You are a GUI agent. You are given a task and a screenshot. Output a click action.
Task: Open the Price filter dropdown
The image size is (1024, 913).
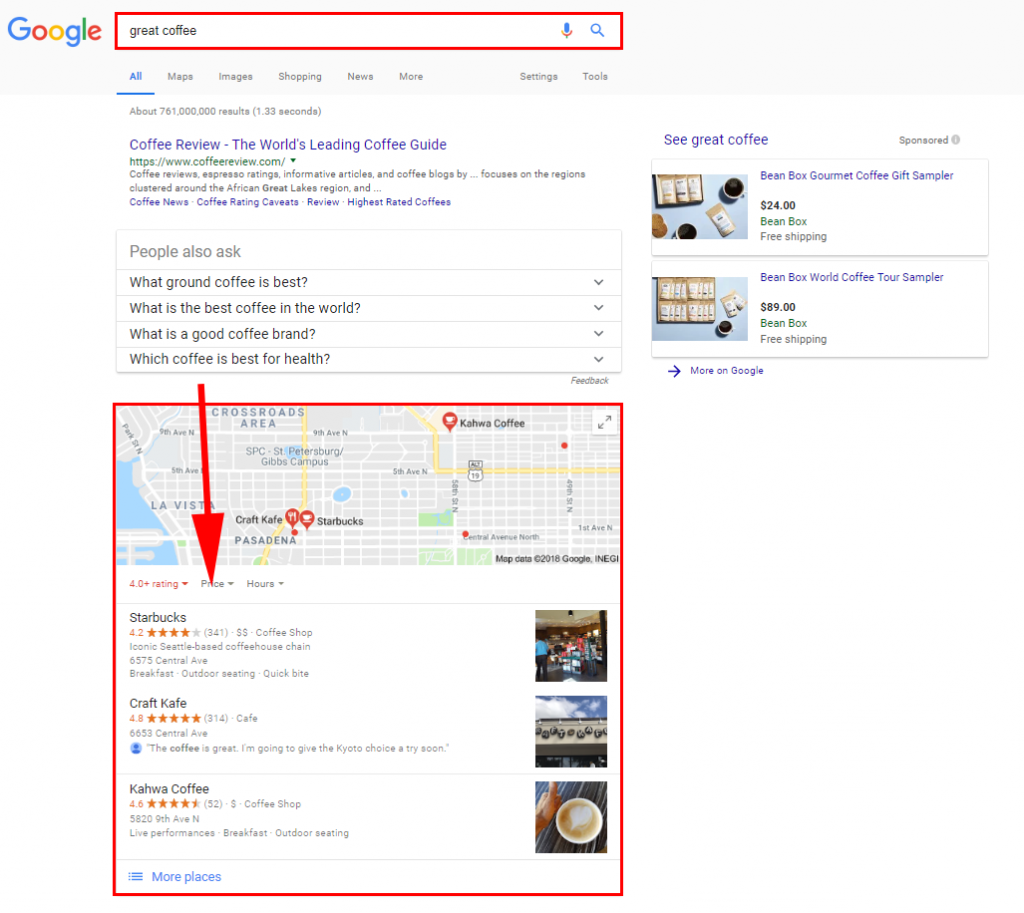tap(216, 583)
